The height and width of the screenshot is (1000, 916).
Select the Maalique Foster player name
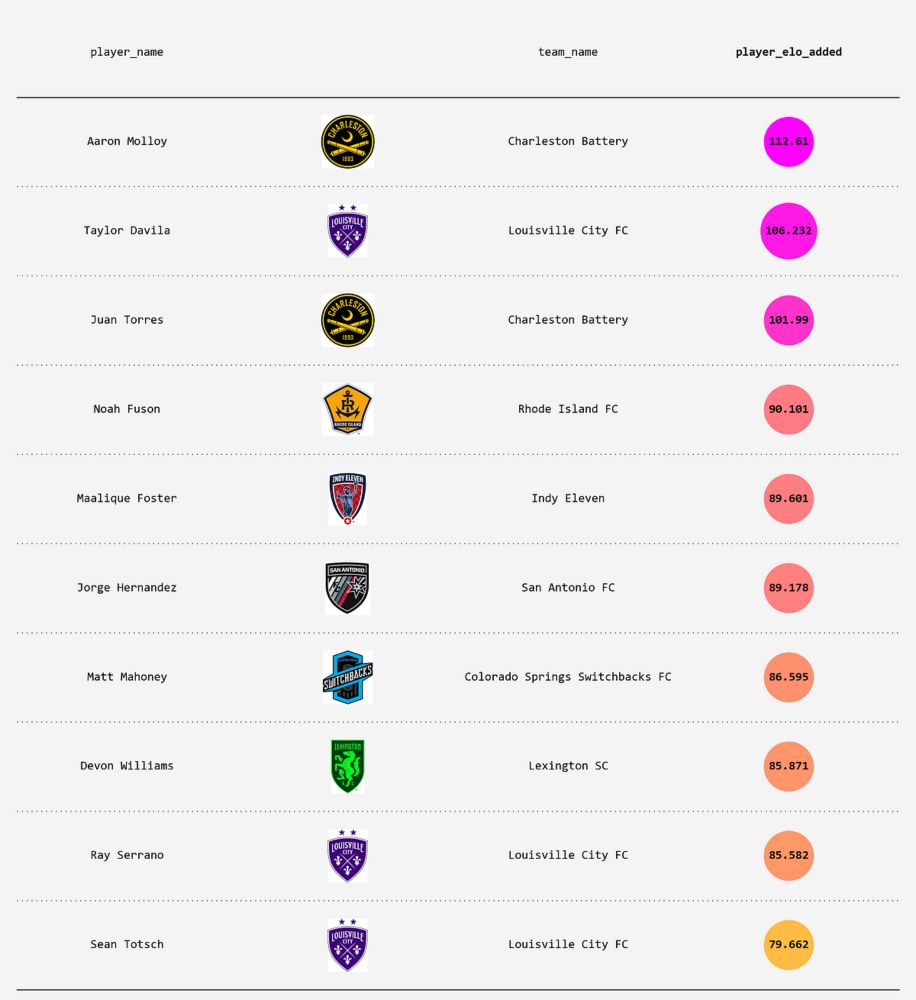[x=127, y=498]
